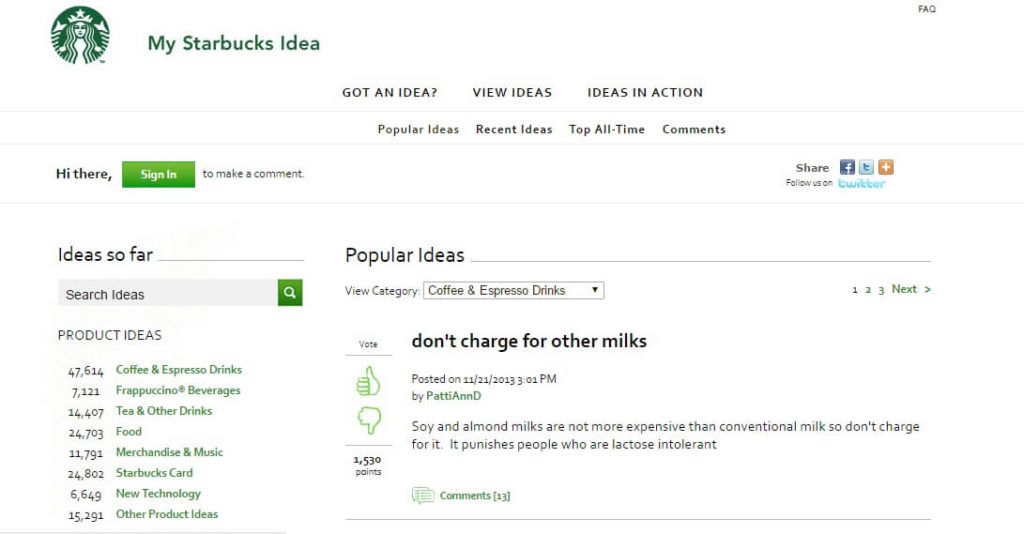Open the Tea & Other Drinks category
The width and height of the screenshot is (1024, 534).
point(164,411)
